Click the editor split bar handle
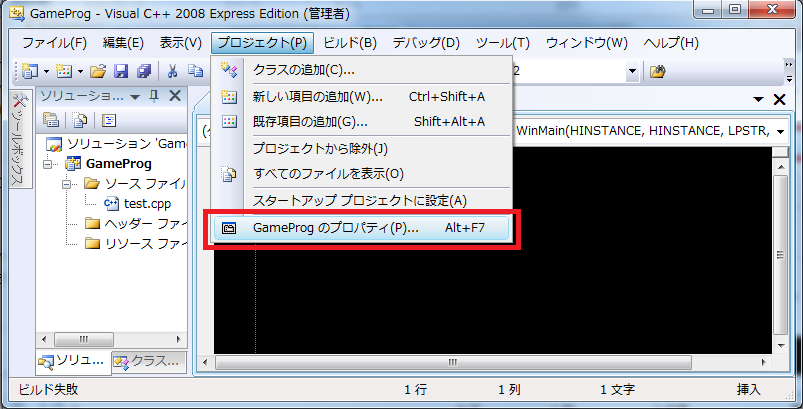Screen dimensions: 803x409 pos(780,152)
